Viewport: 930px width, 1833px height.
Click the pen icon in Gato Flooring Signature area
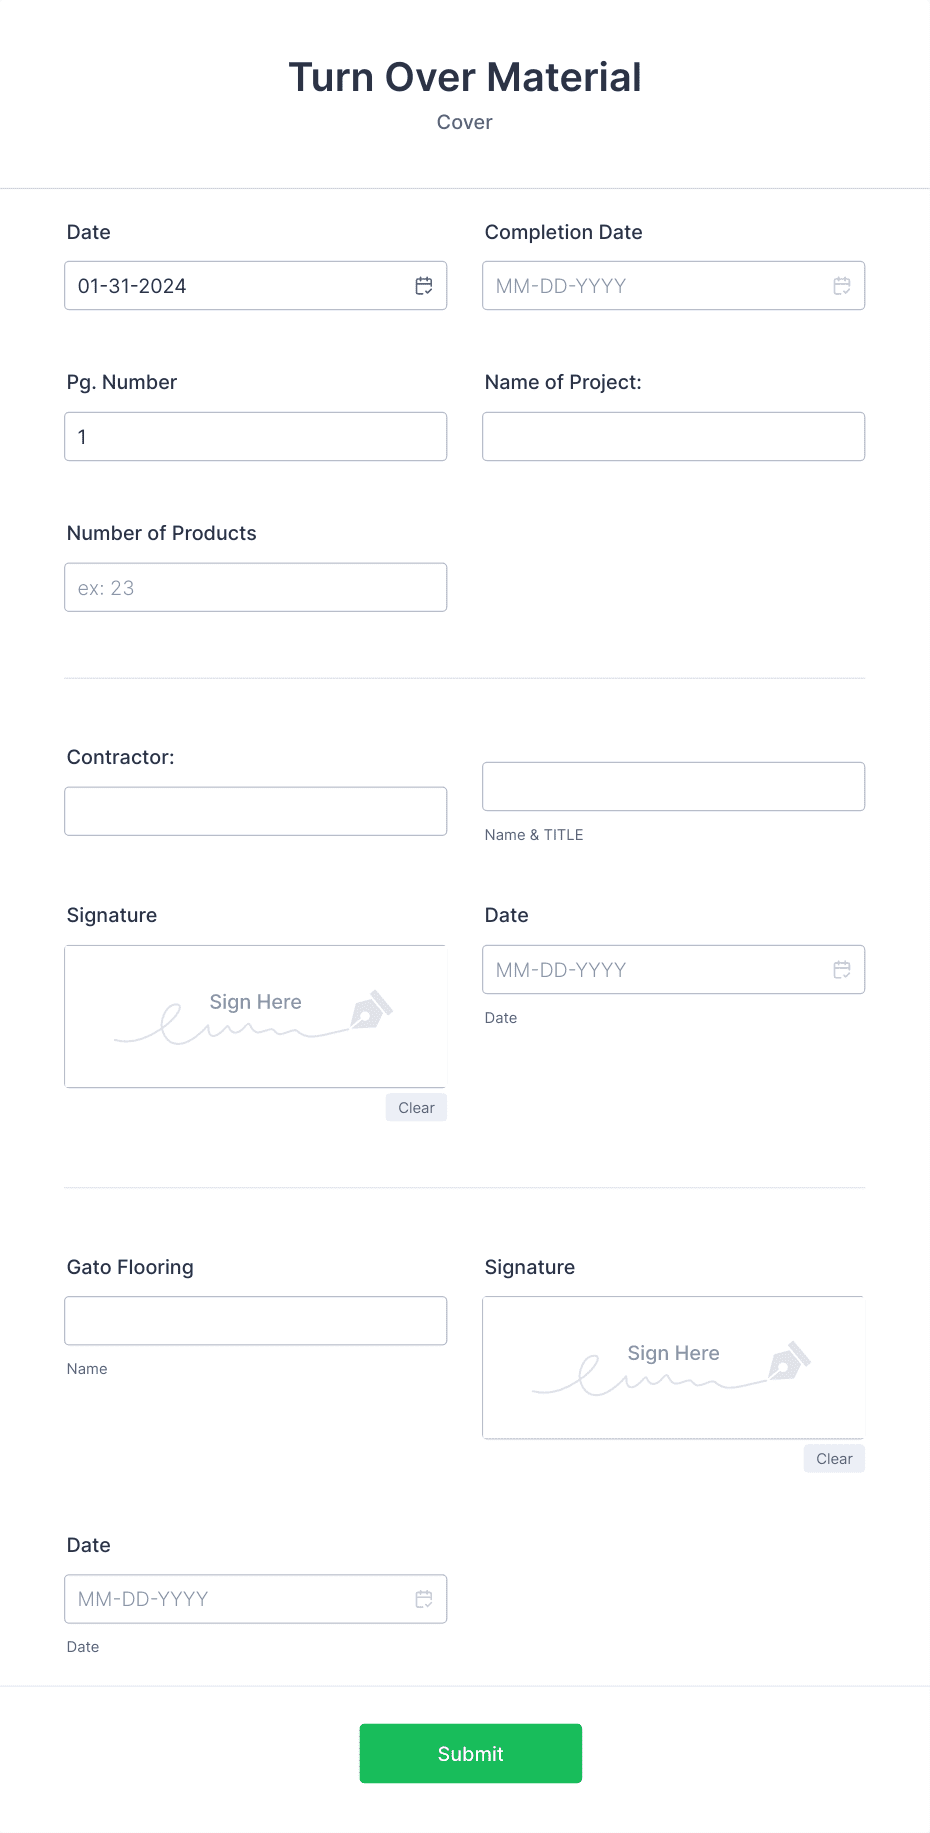pos(790,1362)
